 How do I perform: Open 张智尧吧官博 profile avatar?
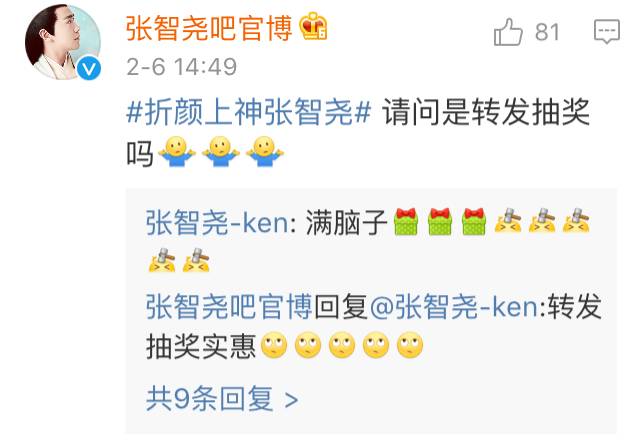pos(63,41)
